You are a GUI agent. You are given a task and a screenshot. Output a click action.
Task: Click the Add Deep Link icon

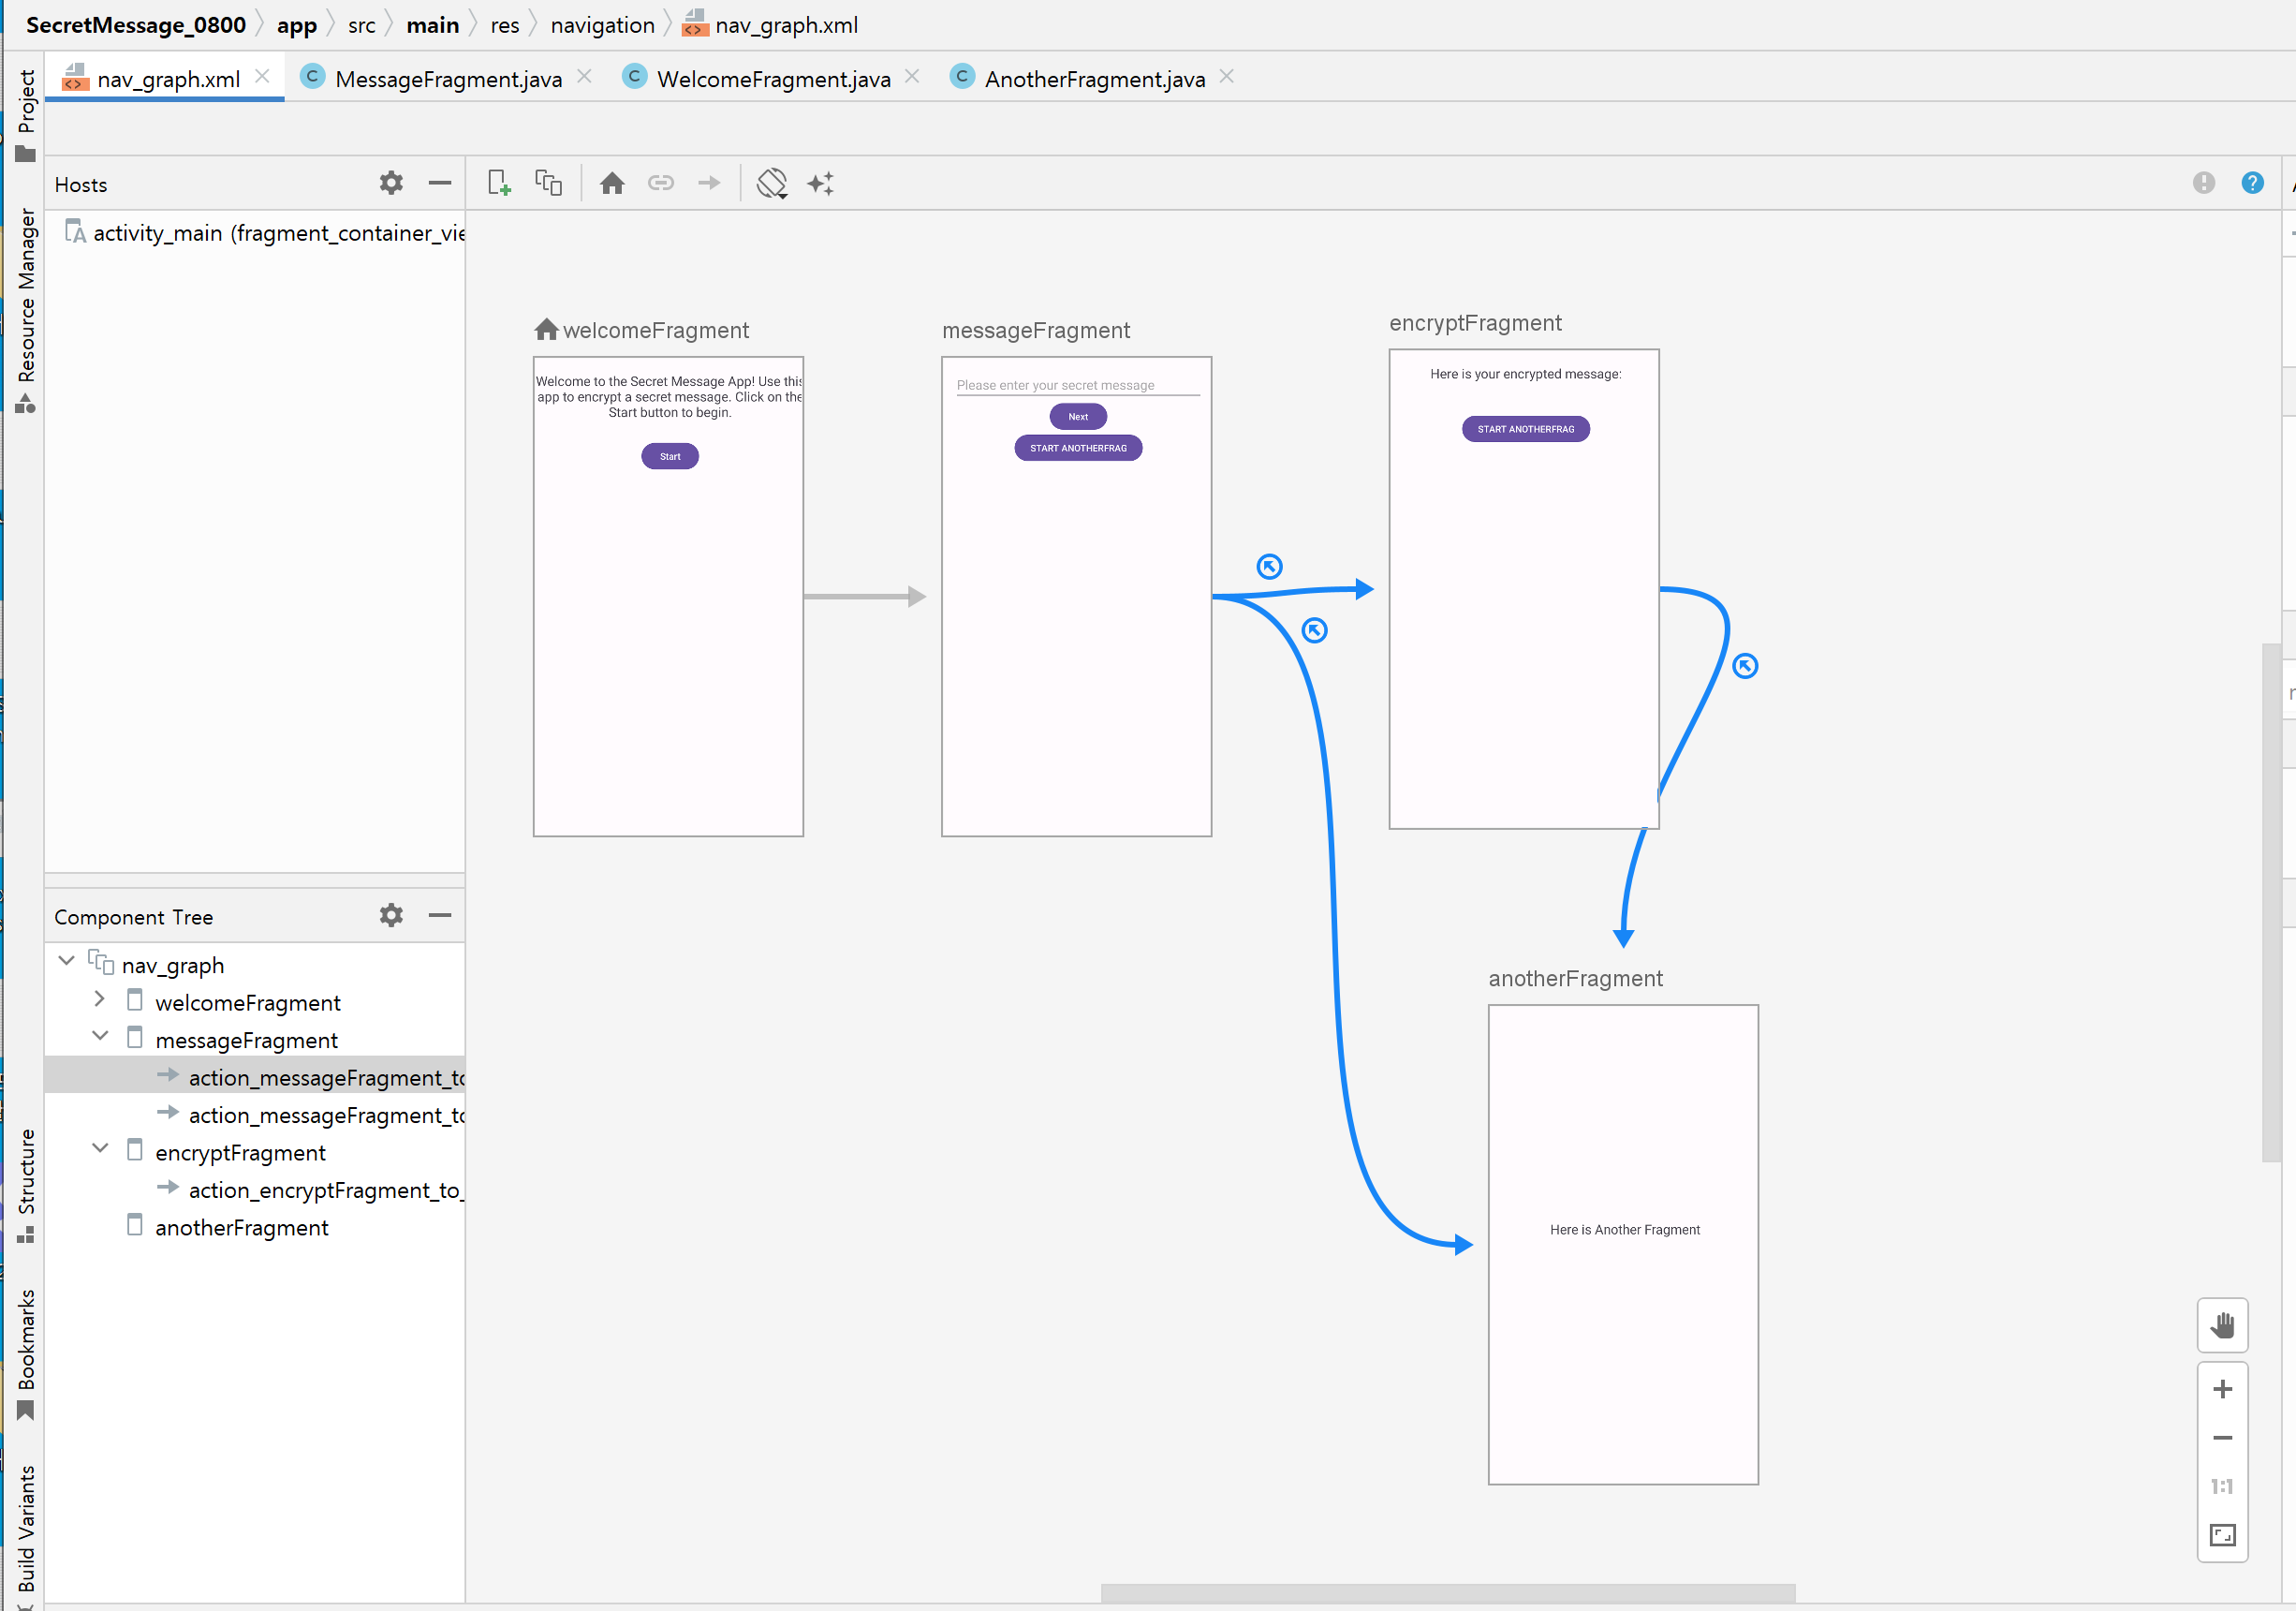[x=660, y=183]
